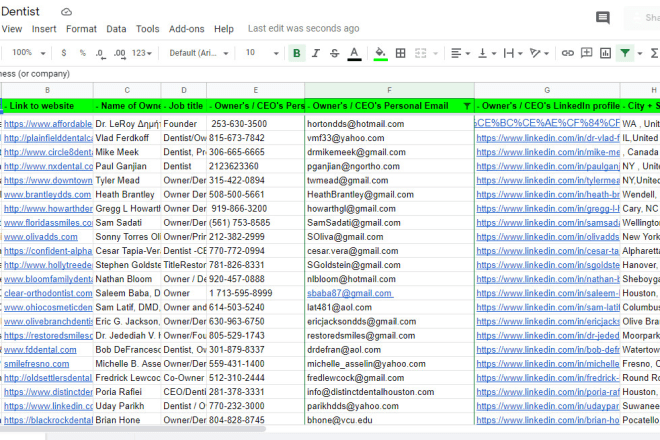The image size is (660, 440).
Task: Click the text color button
Action: 354,53
